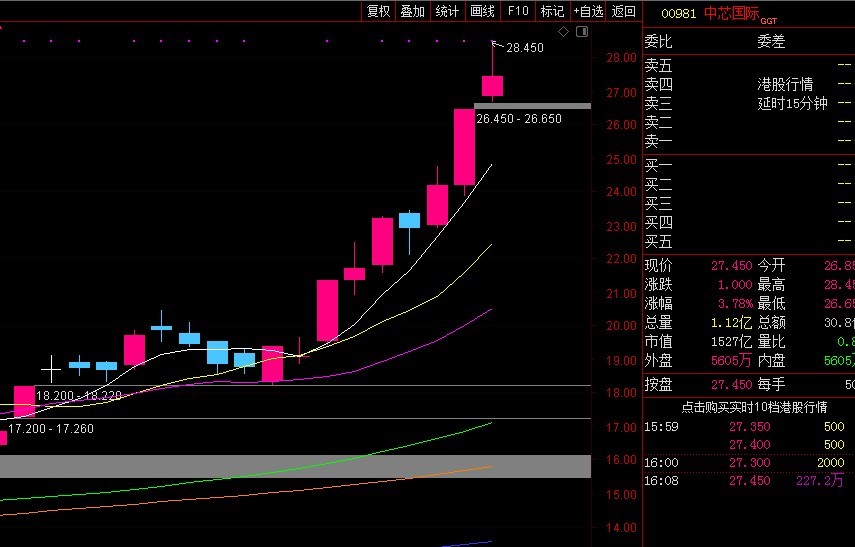Viewport: 855px width, 547px height.
Task: Click the 市值 value 1527亿
Action: pyautogui.click(x=731, y=341)
